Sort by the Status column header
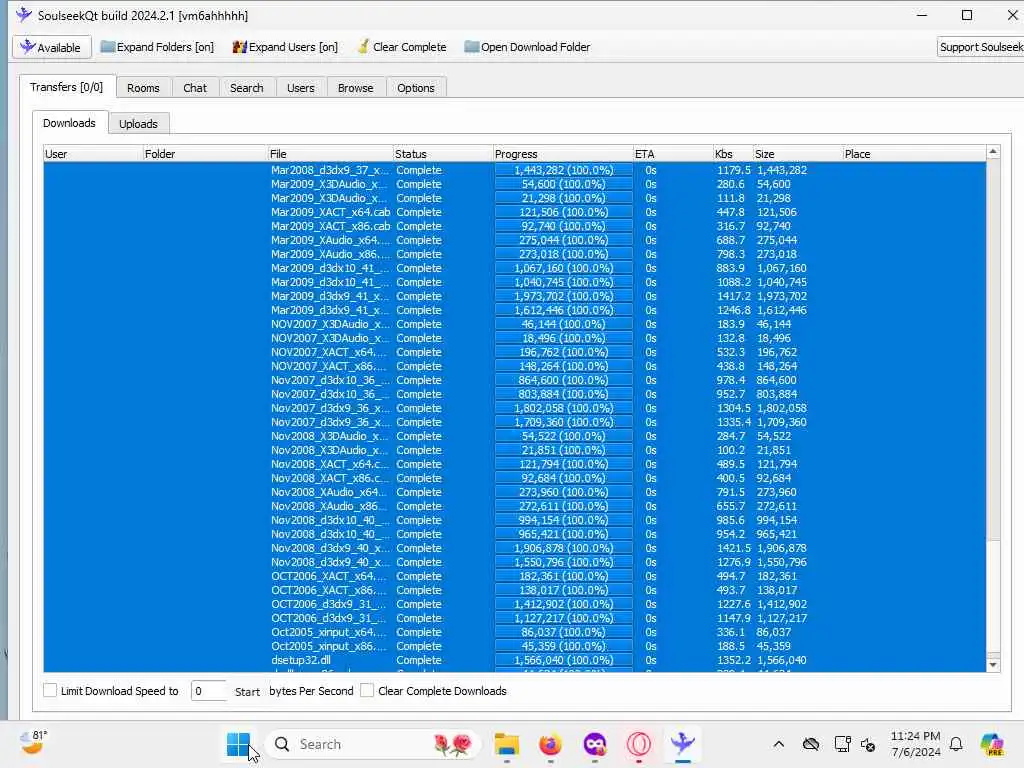The height and width of the screenshot is (768, 1024). [443, 154]
